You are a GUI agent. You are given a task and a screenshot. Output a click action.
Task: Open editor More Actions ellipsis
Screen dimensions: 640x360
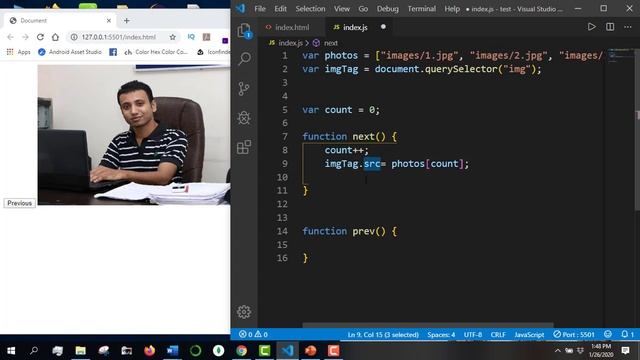[628, 27]
